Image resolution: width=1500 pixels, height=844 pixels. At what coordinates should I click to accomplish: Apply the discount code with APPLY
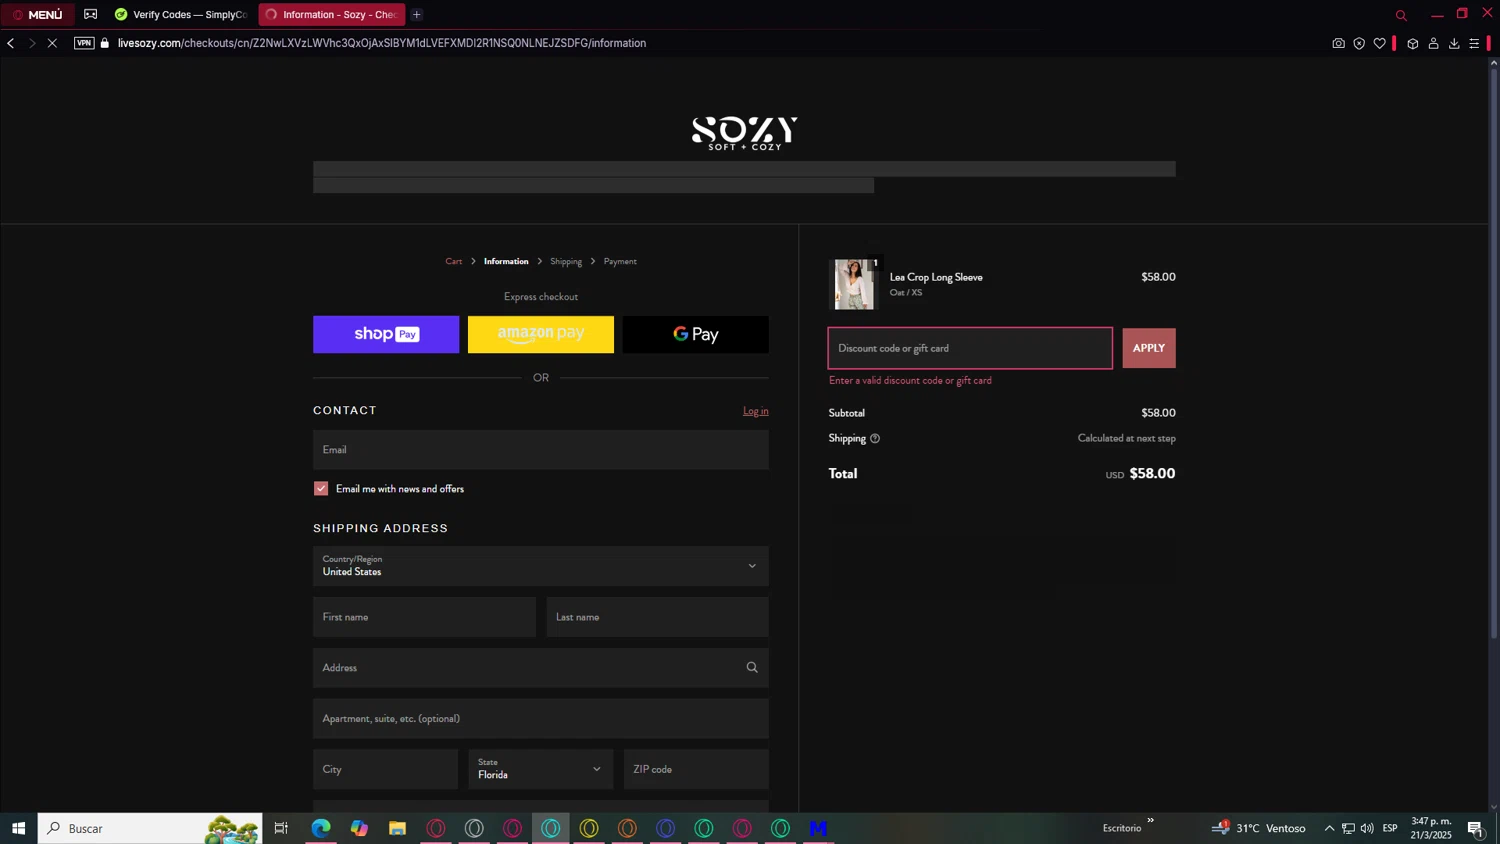point(1149,348)
